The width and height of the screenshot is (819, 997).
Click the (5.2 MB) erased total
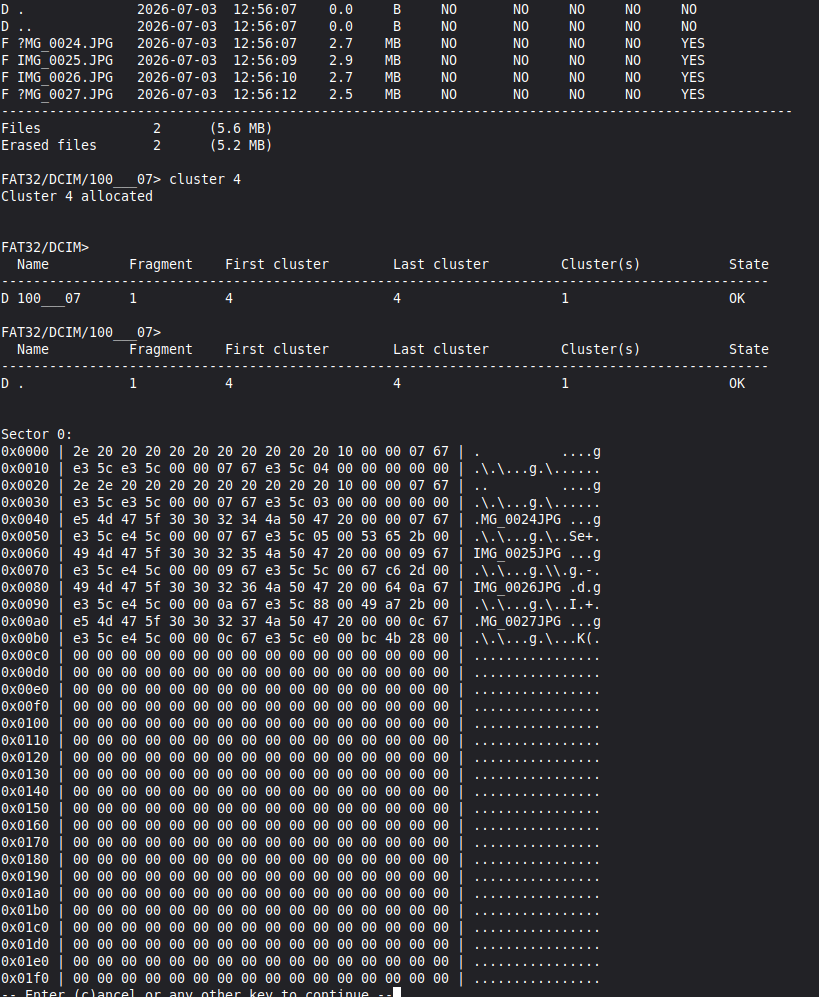coord(241,145)
